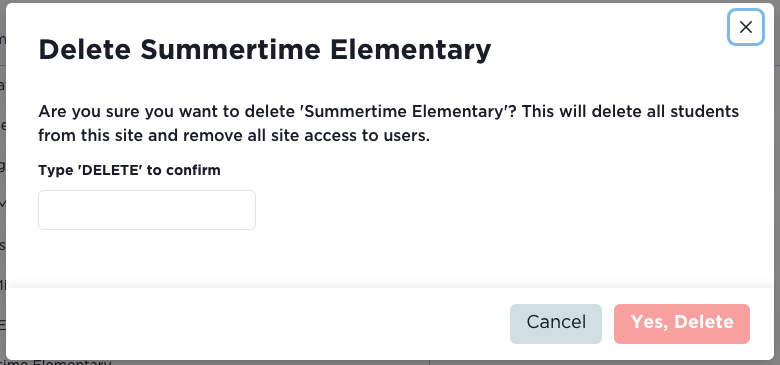Click the word 'Delete' starting the title
780x365 pixels.
(84, 50)
